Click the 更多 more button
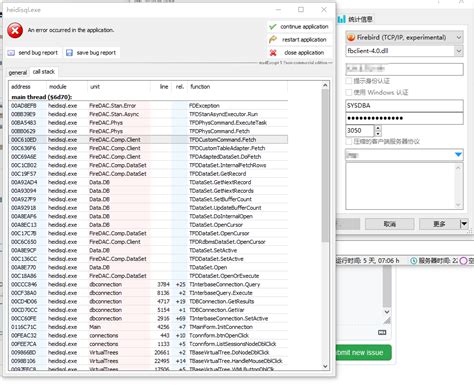This screenshot has height=389, width=474. click(439, 224)
